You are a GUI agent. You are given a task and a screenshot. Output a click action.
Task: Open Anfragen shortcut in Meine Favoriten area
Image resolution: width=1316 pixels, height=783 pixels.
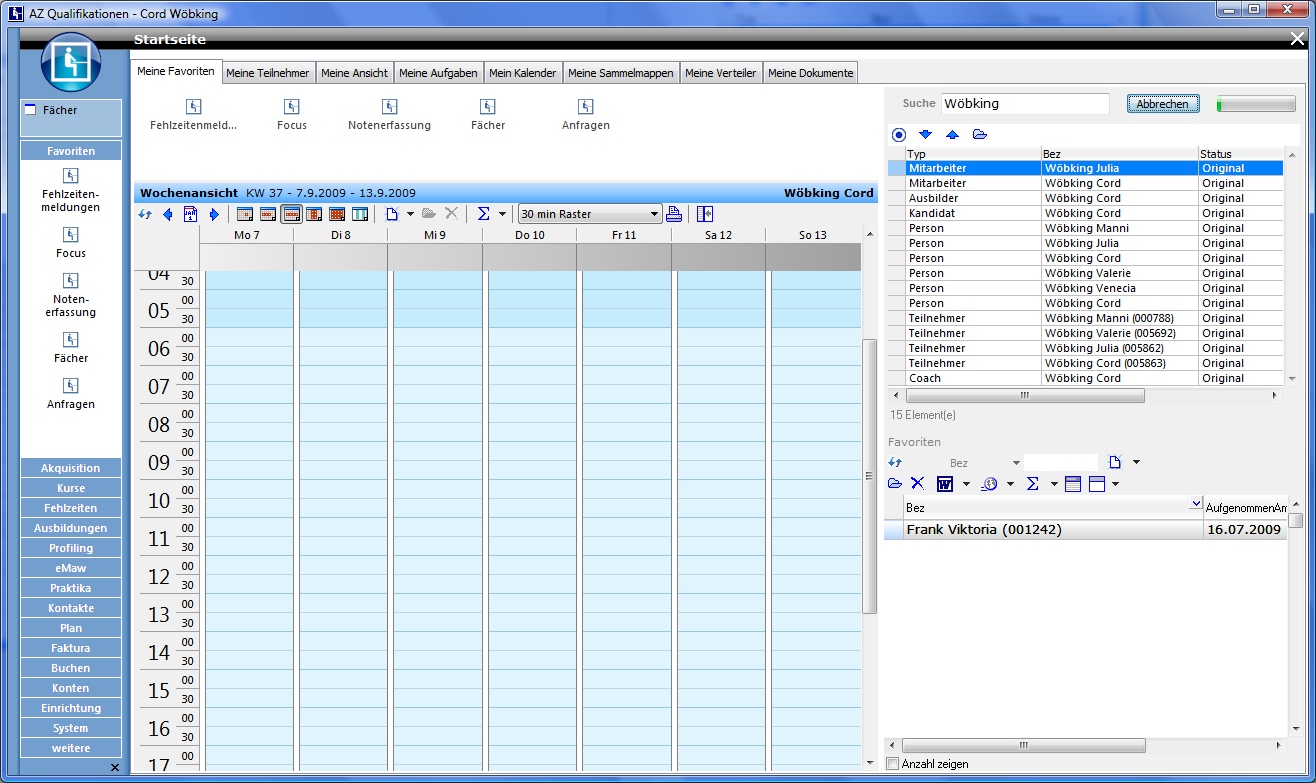[x=586, y=107]
